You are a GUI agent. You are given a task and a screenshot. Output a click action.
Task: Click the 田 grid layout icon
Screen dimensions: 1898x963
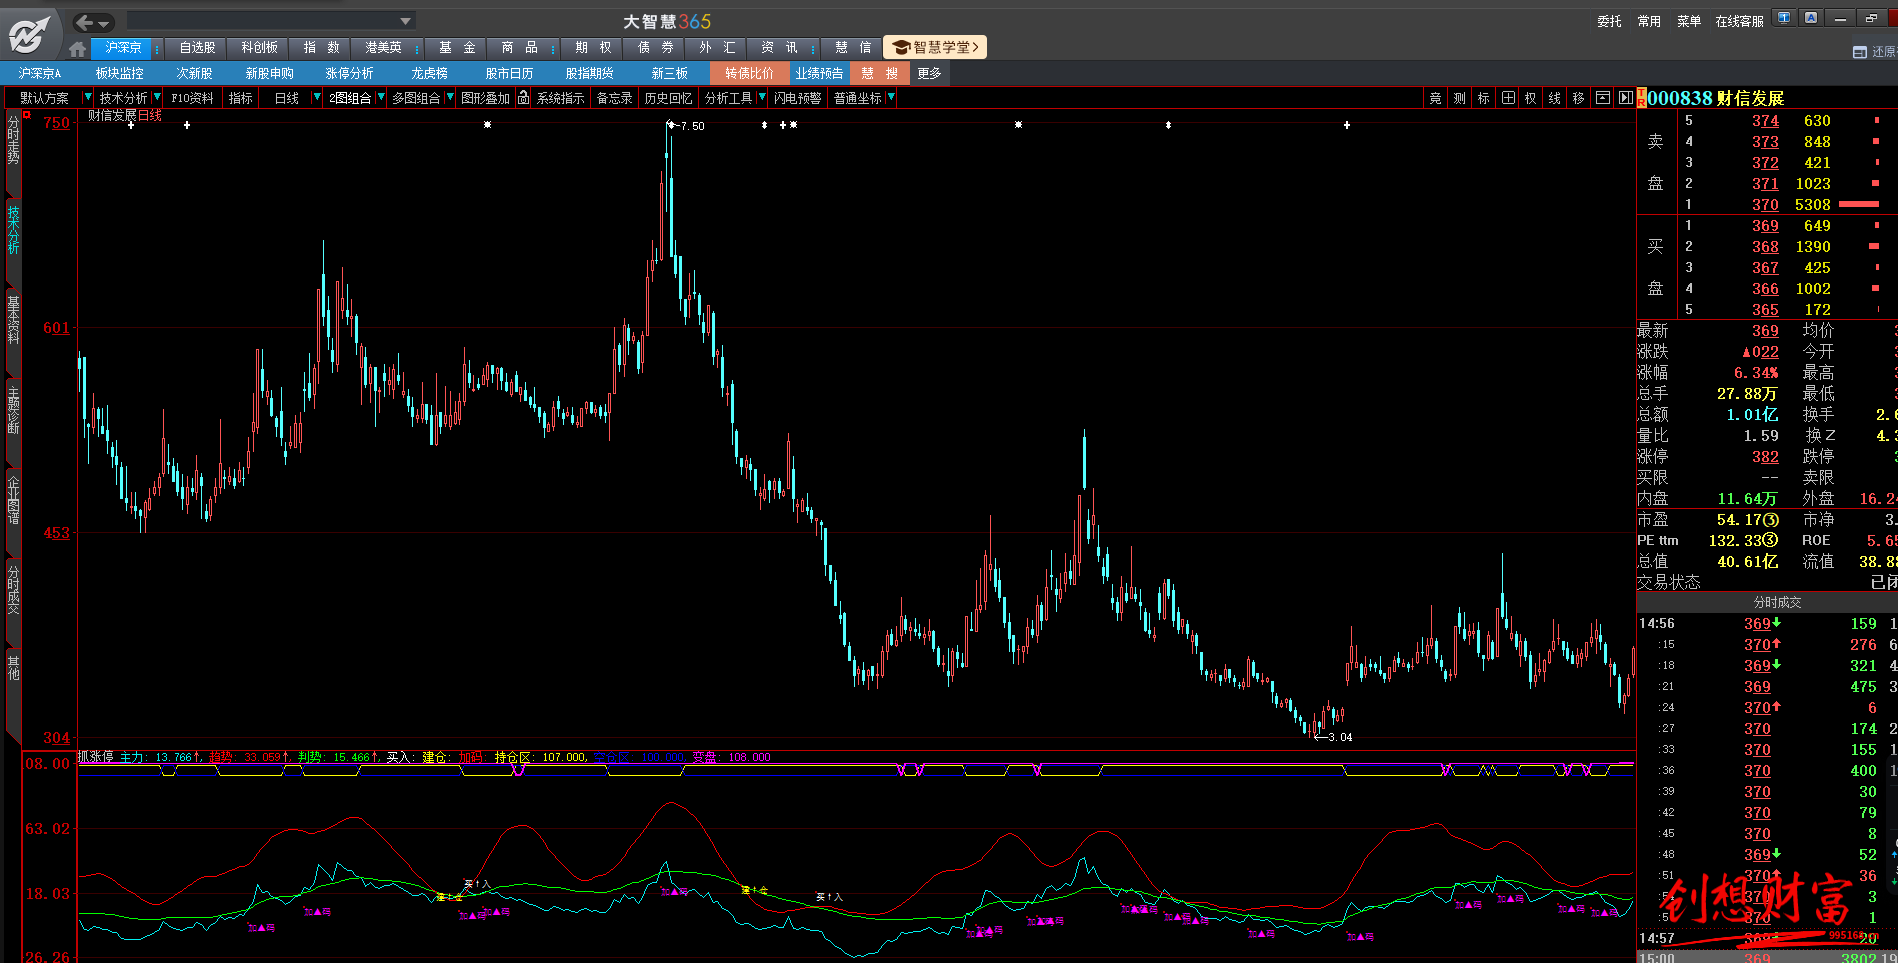tap(1508, 98)
